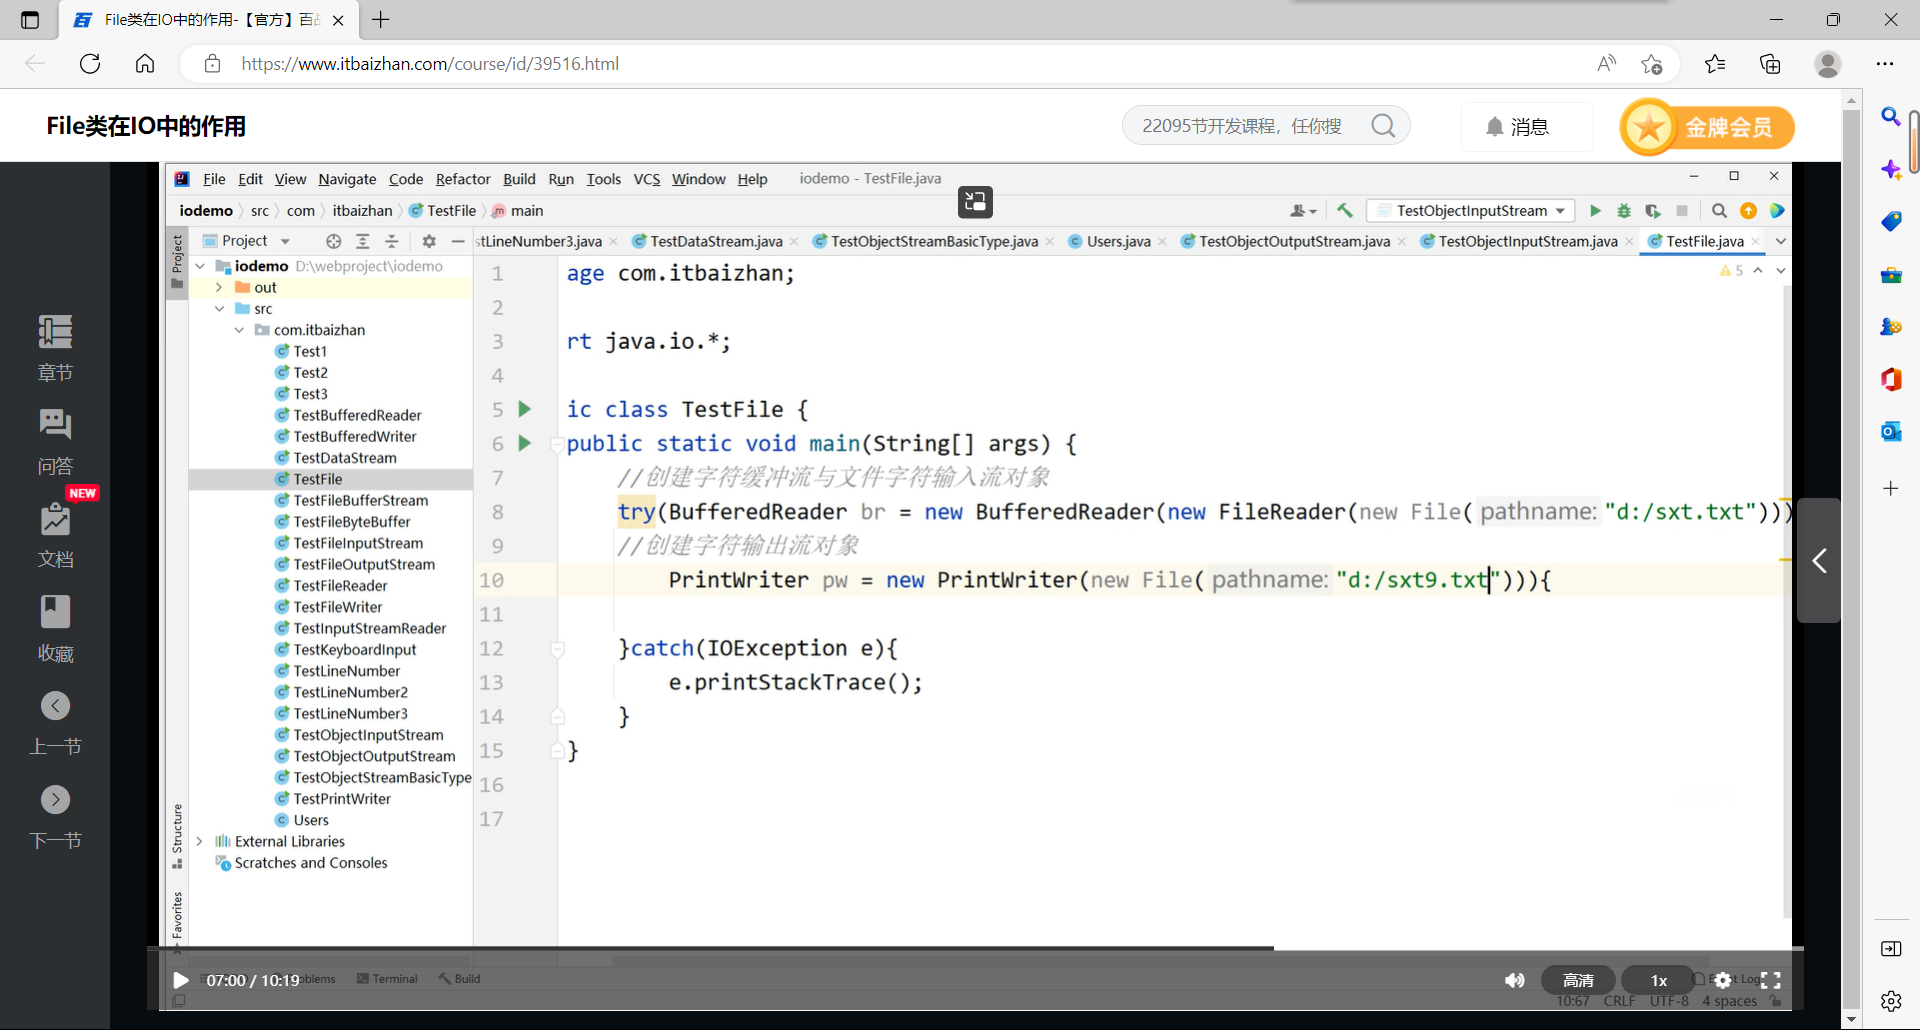Screen dimensions: 1920x1030
Task: Open new browser tab
Action: [x=381, y=19]
